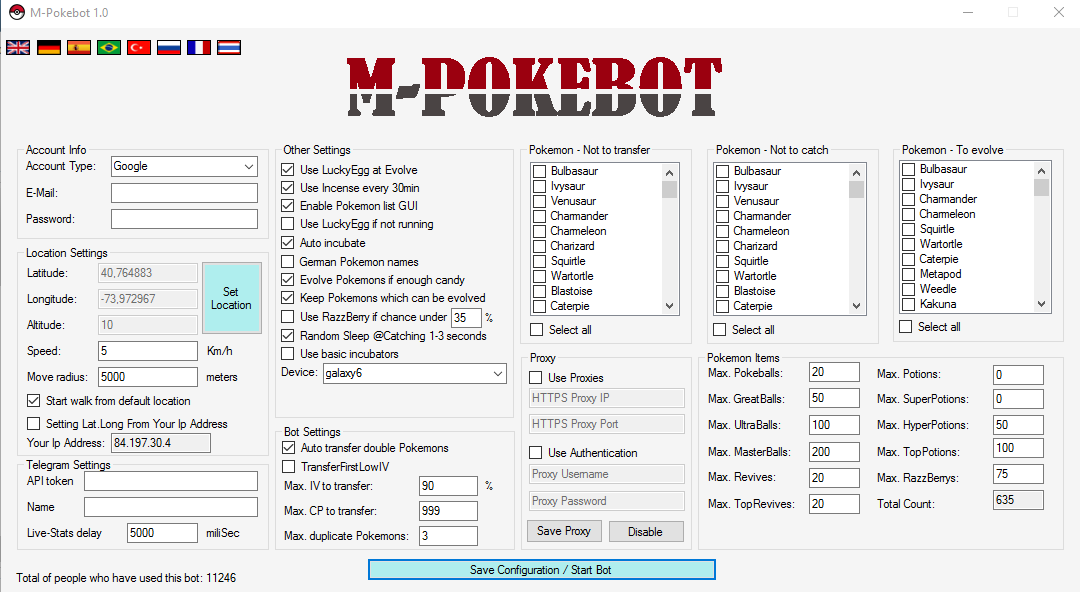The height and width of the screenshot is (592, 1080).
Task: Check Venusaur in Not to catch list
Action: point(722,201)
